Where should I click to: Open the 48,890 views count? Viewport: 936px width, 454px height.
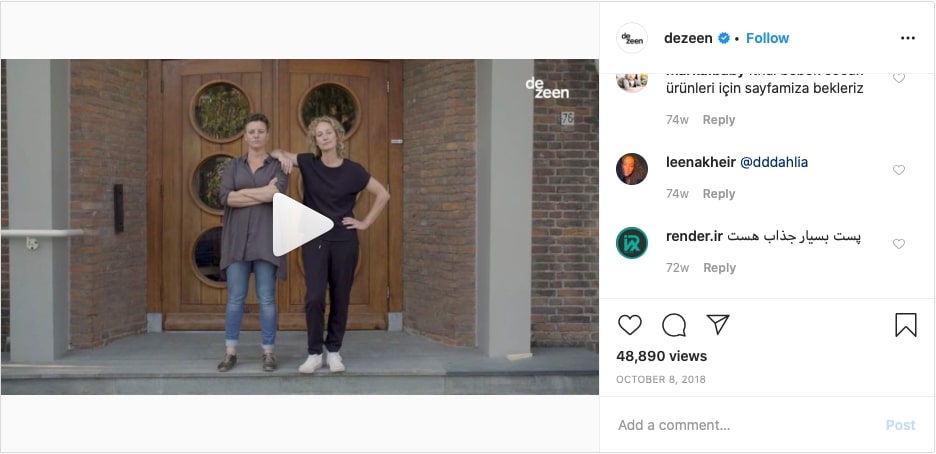point(661,356)
